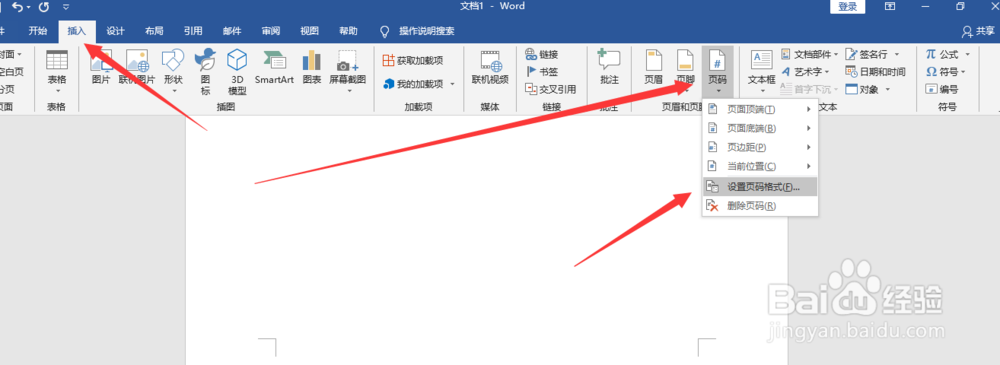1000x365 pixels.
Task: Open 文档部件 (Quick Parts) dropdown
Action: [809, 54]
